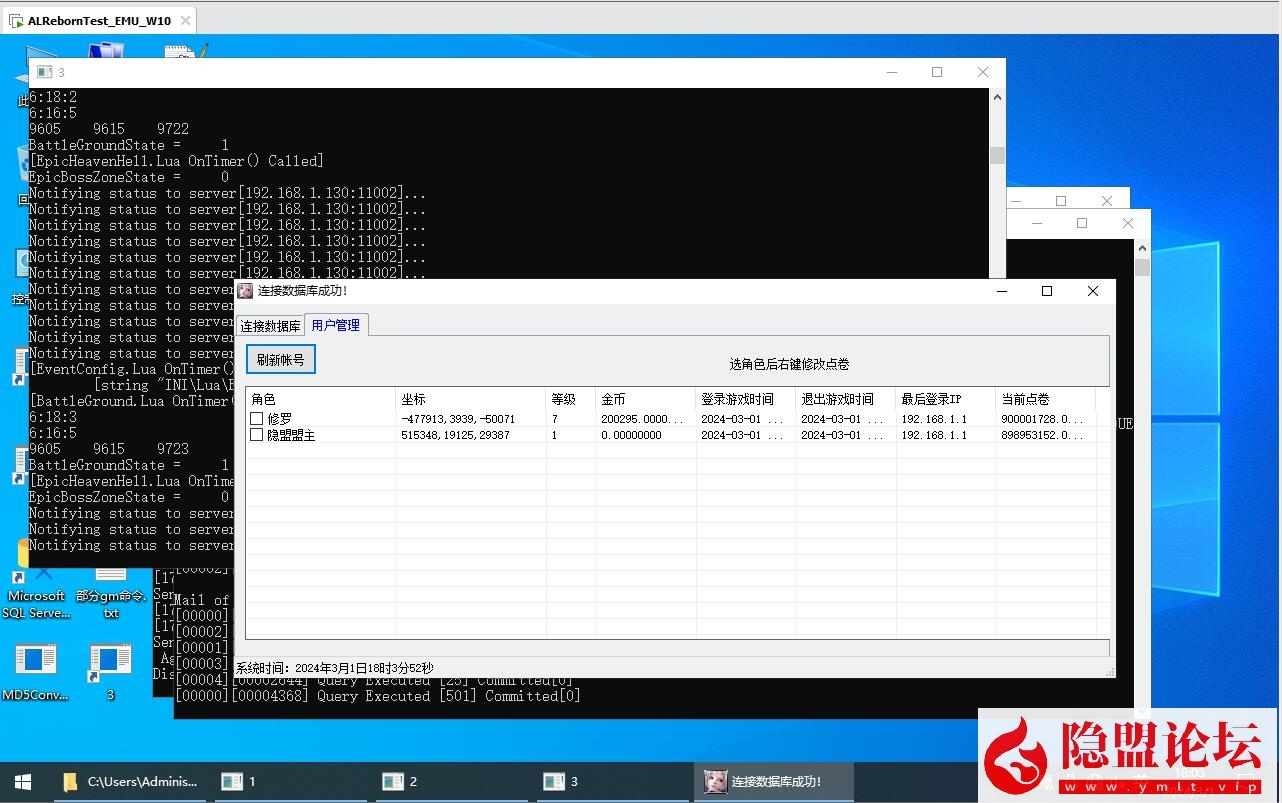1282x803 pixels.
Task: Click the 系统时间 status bar text
Action: [335, 668]
